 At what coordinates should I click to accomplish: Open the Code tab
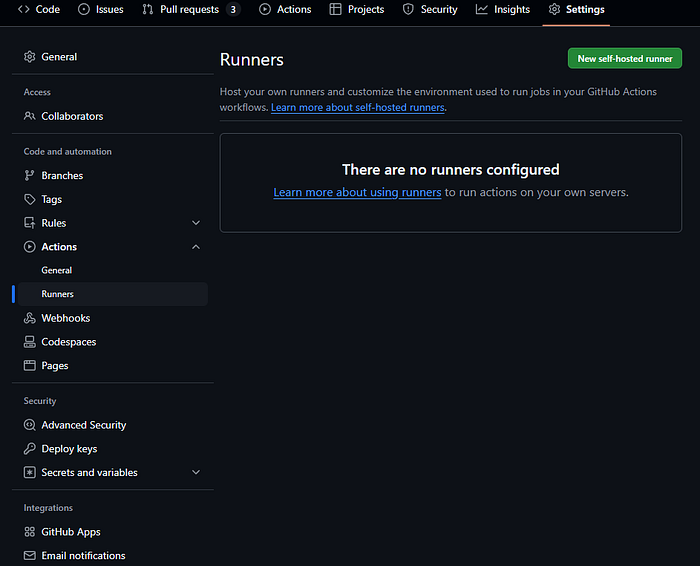click(39, 9)
